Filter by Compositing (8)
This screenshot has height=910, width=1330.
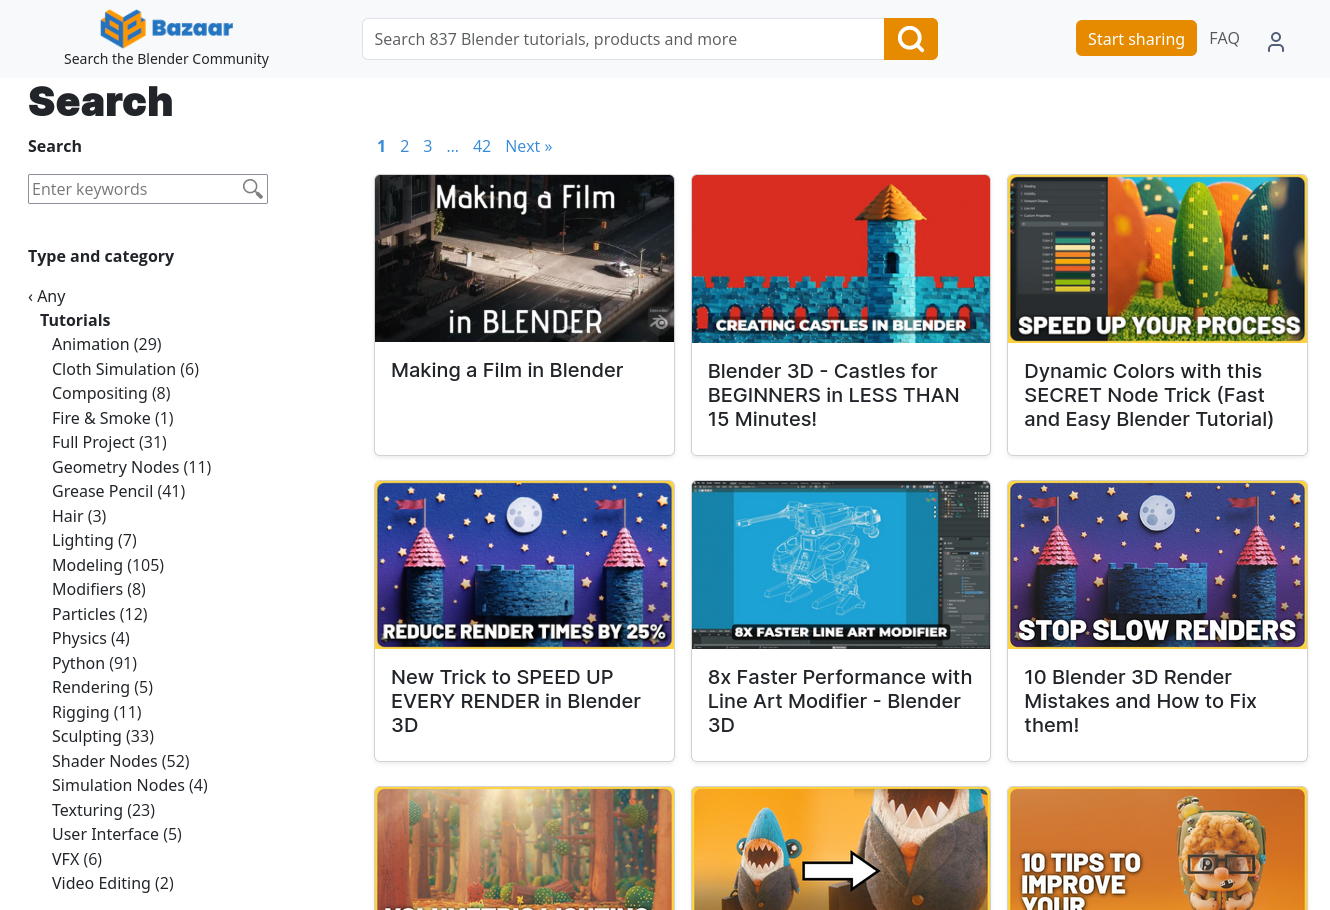[111, 393]
